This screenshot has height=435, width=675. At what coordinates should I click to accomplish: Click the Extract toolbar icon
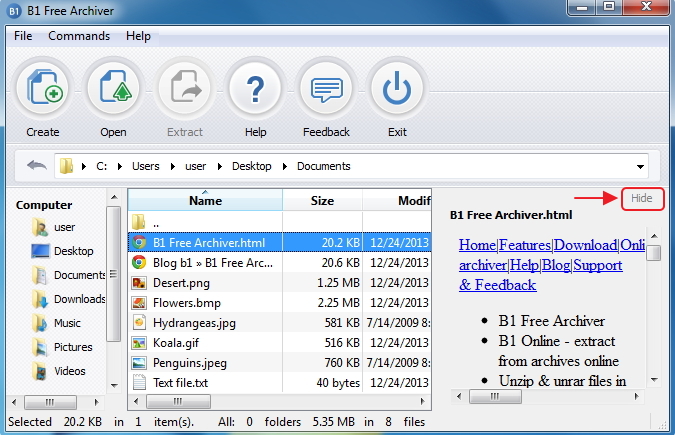185,89
